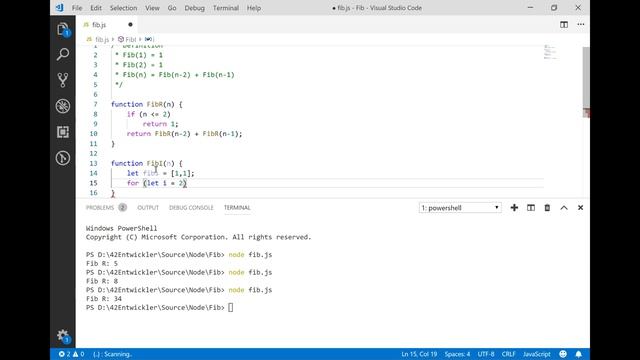Click the Scanning status item
Screen dimensions: 640x360
(112, 354)
